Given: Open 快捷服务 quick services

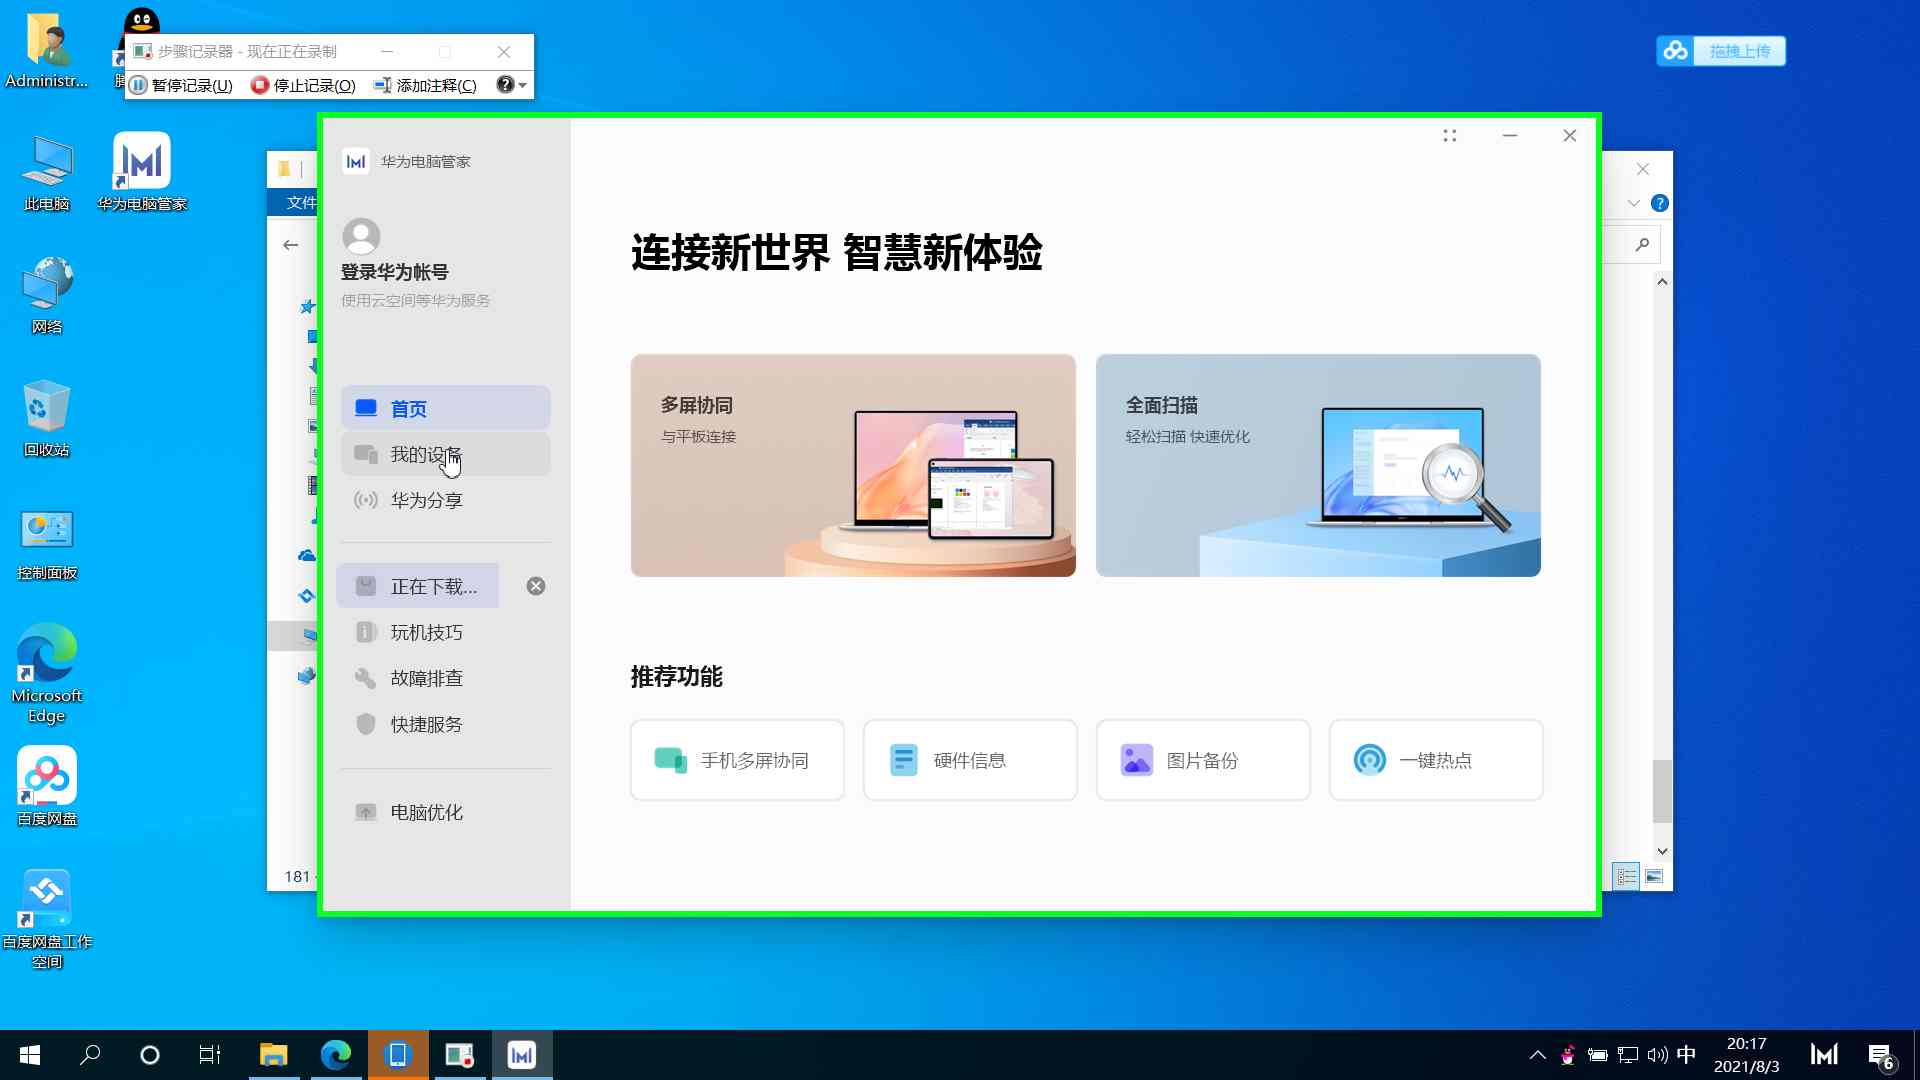Looking at the screenshot, I should click(x=425, y=724).
